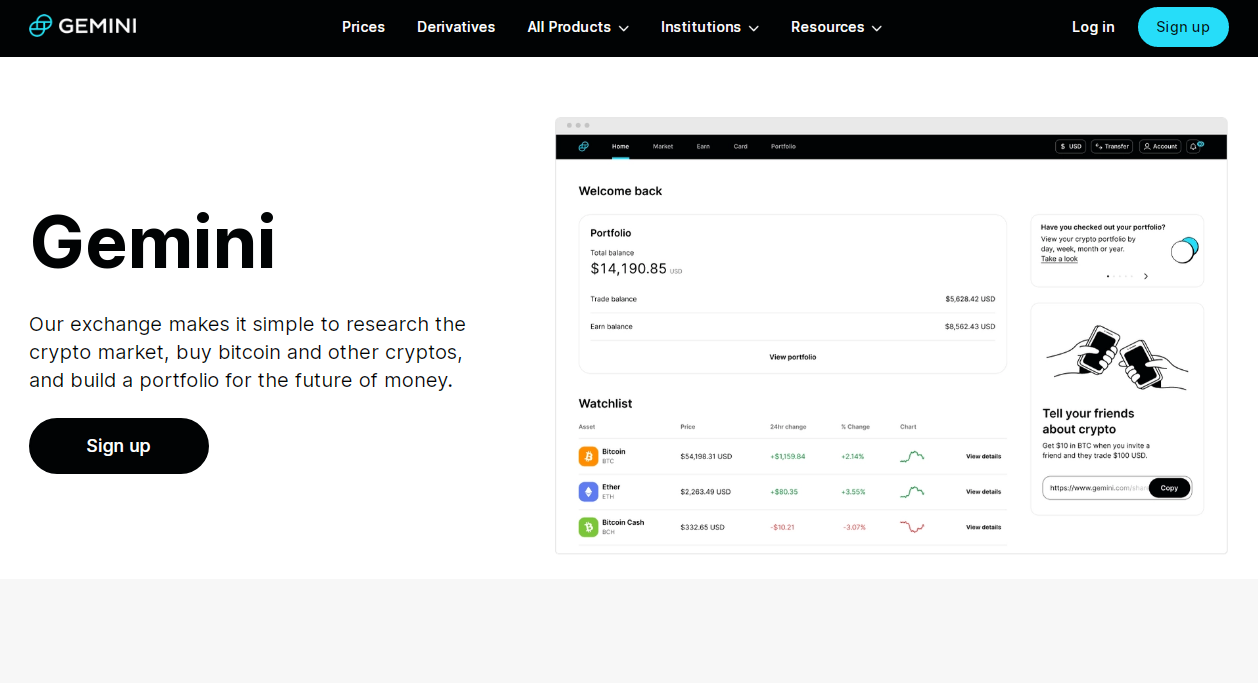
Task: Open the Prices page
Action: coord(363,27)
